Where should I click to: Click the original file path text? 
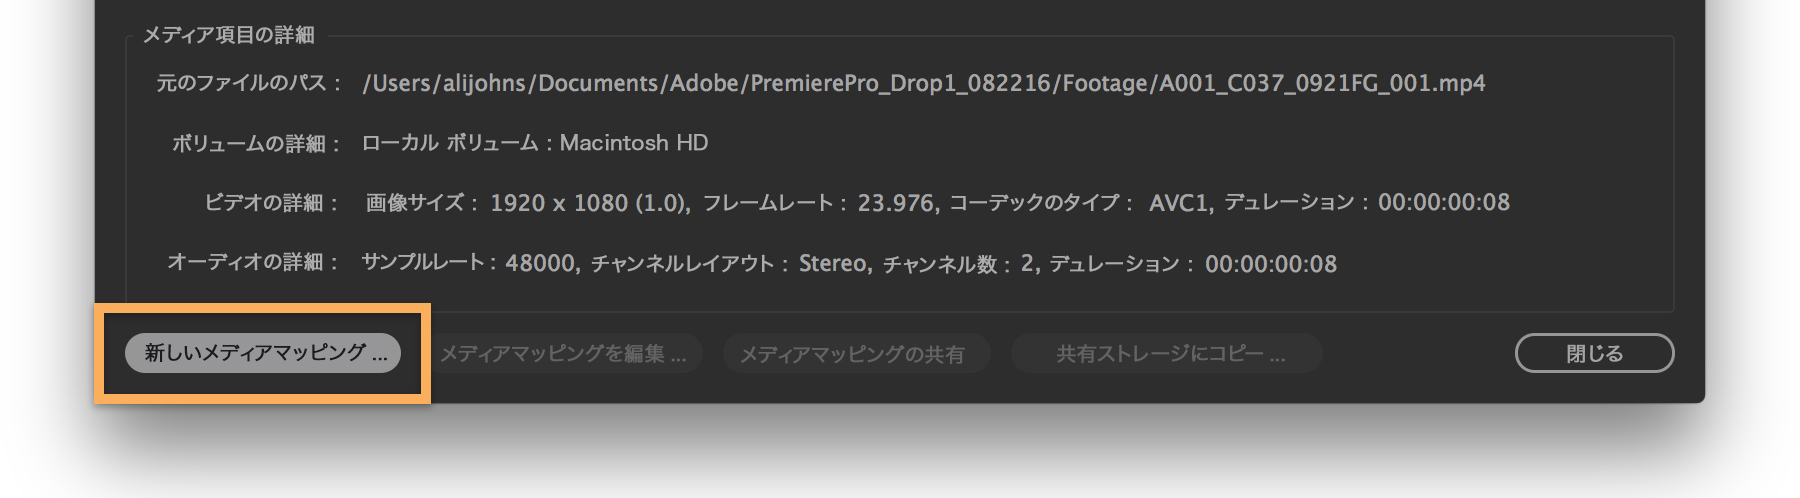click(923, 83)
